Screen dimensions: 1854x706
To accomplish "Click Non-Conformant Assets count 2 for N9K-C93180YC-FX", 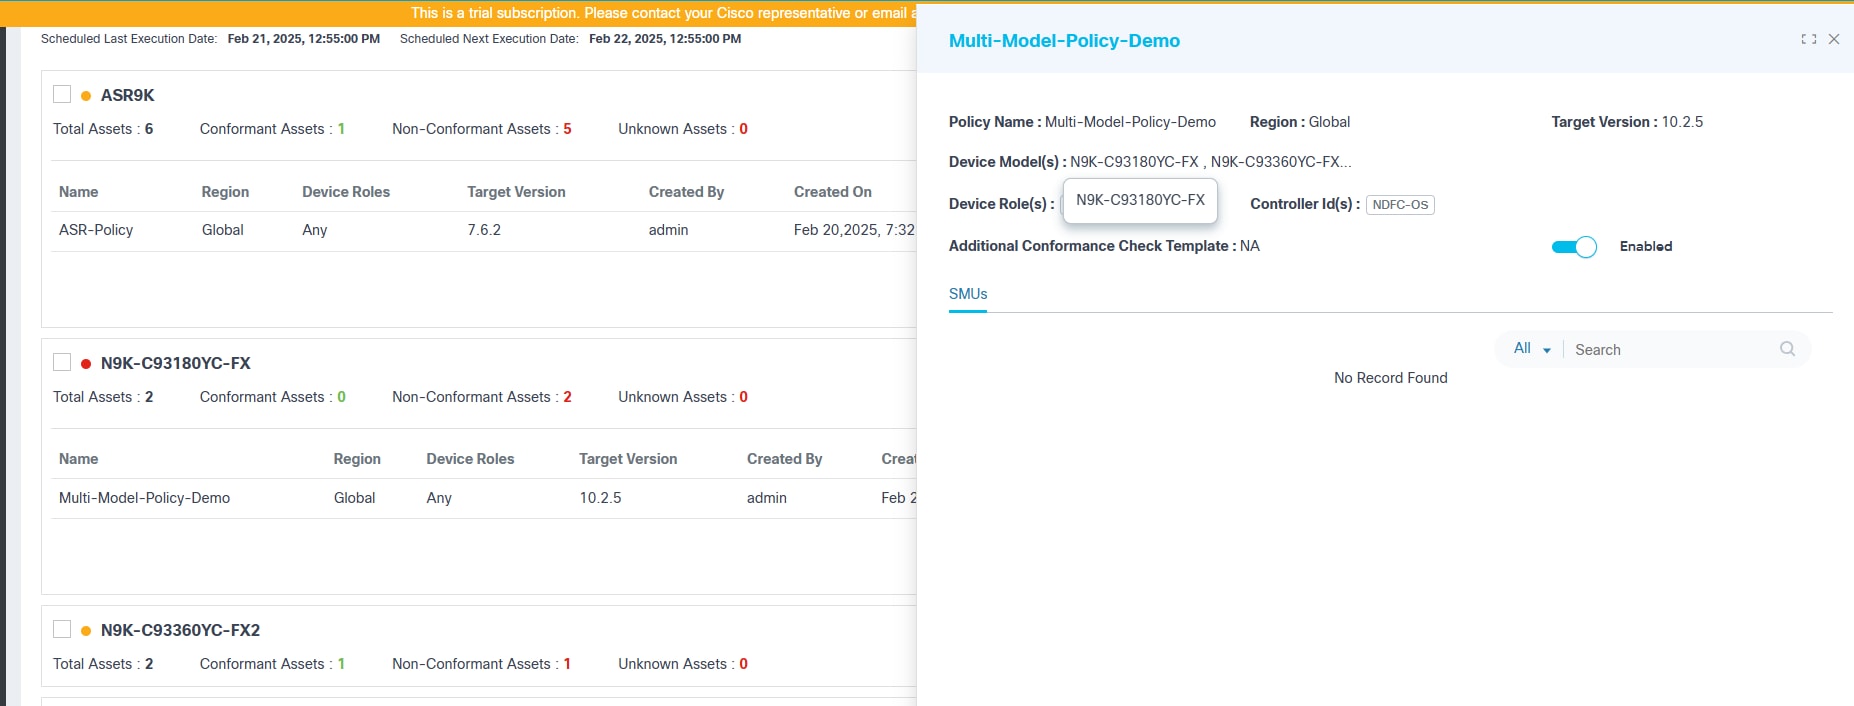I will [567, 397].
